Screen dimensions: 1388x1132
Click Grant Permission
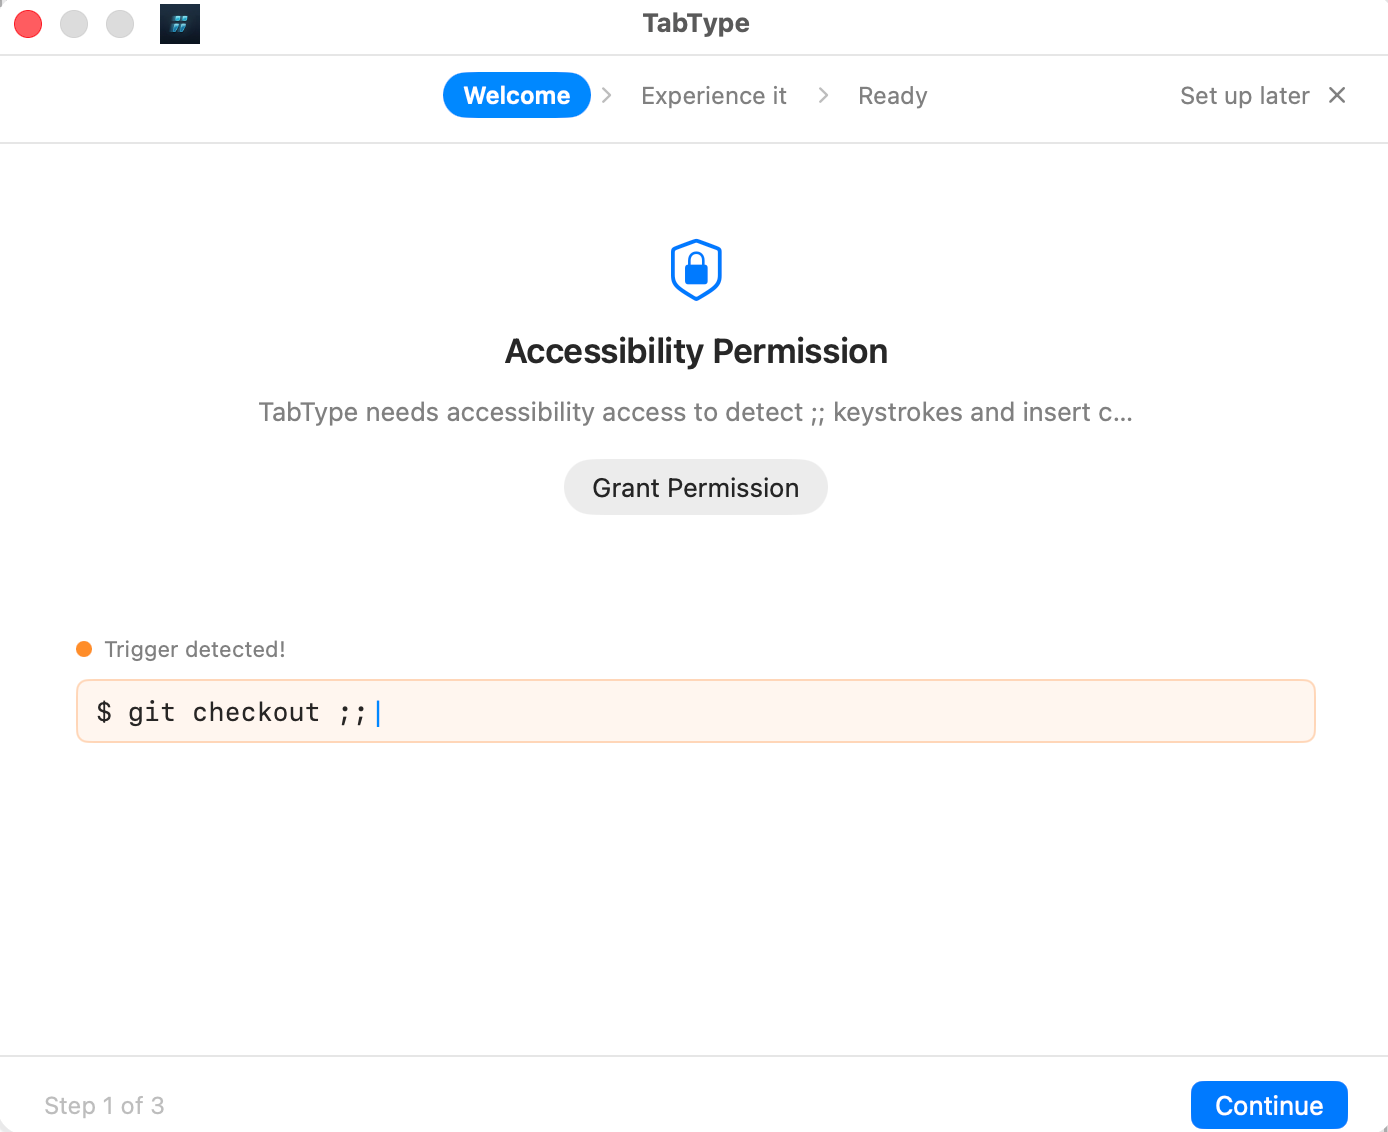(696, 487)
